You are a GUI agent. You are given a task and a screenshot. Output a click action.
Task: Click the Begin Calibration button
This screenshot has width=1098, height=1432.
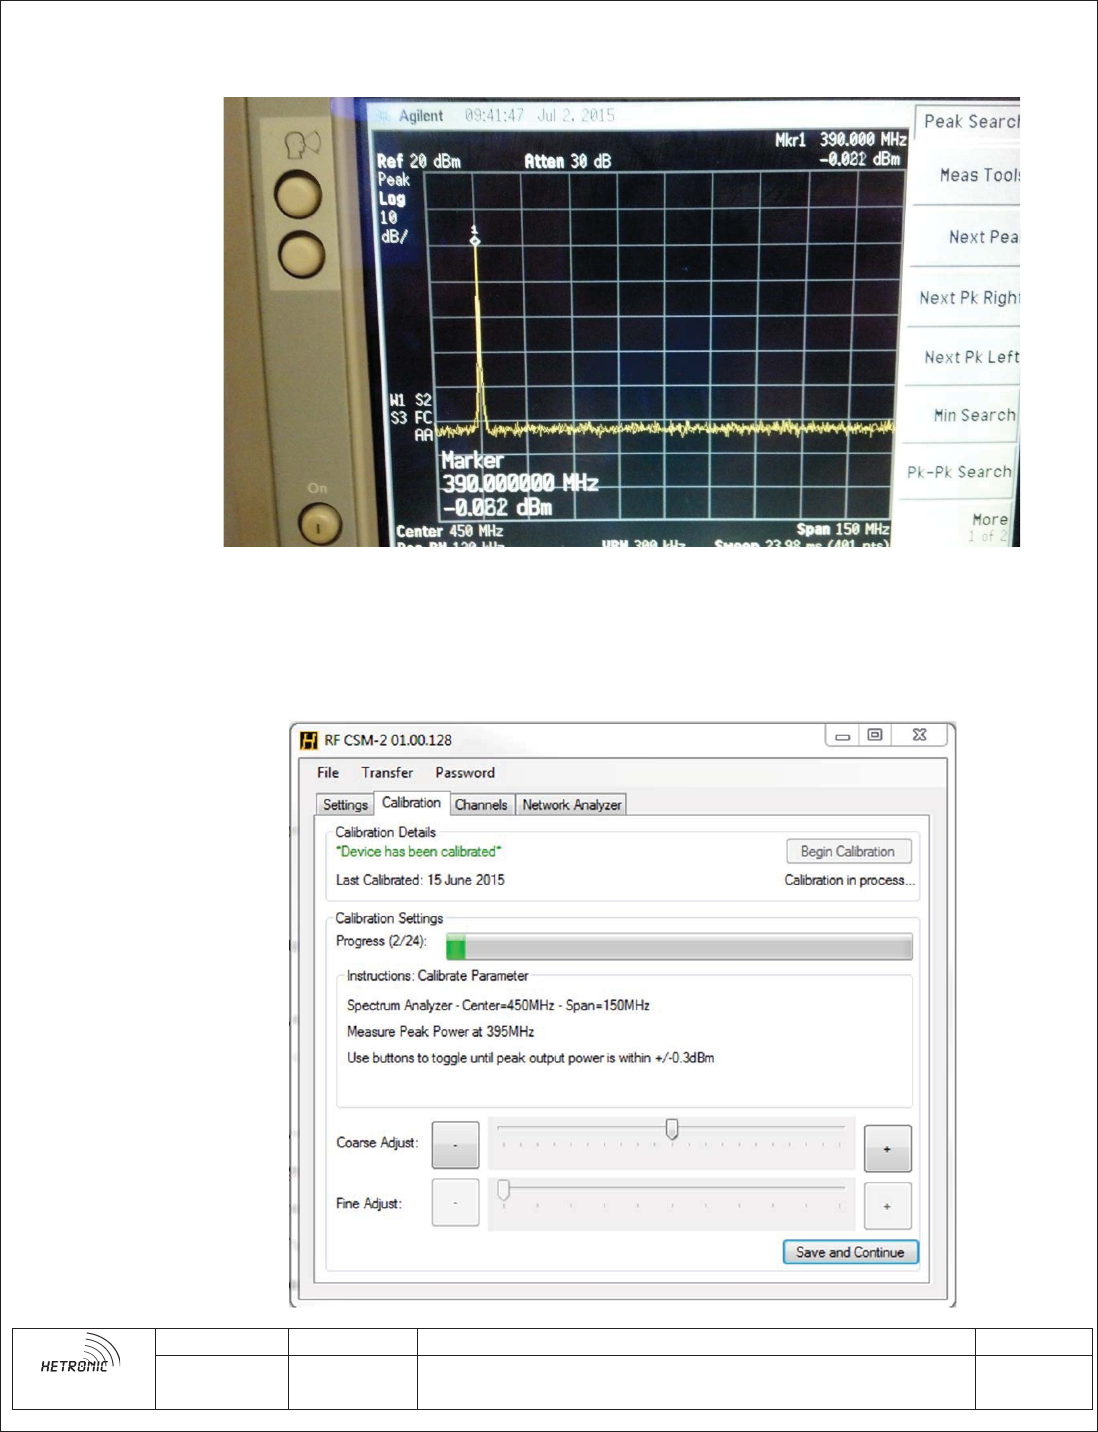(848, 852)
